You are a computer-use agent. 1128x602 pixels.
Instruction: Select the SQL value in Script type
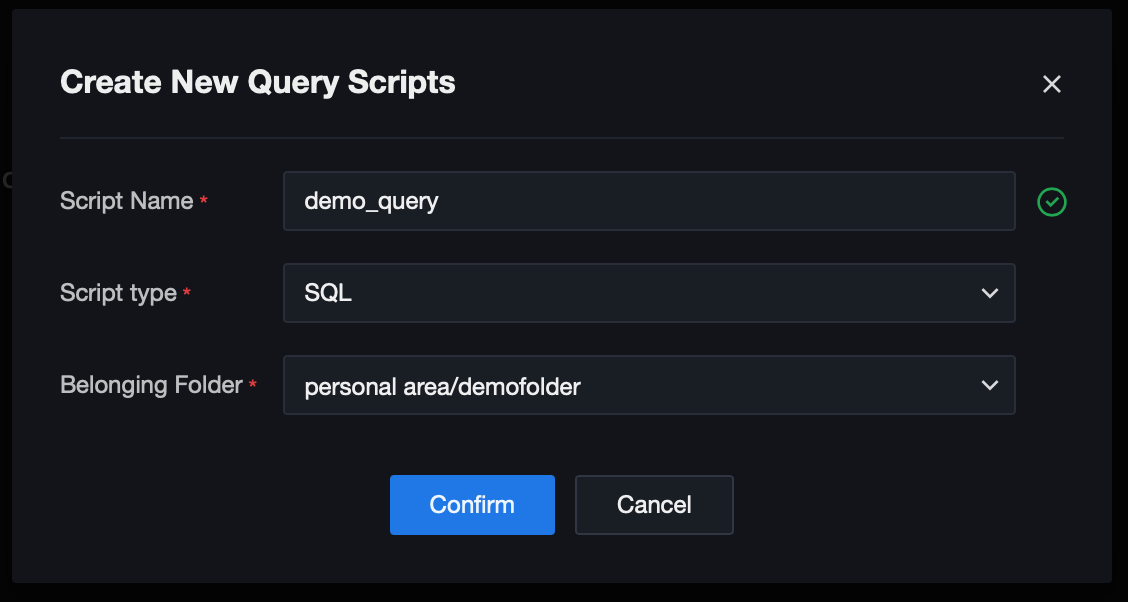[328, 293]
